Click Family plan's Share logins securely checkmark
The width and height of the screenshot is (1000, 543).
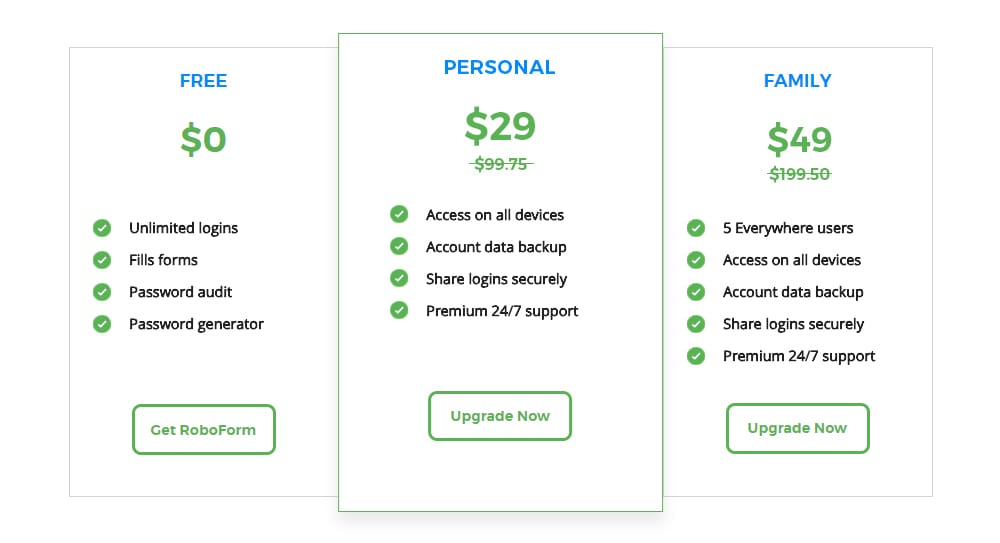coord(696,324)
